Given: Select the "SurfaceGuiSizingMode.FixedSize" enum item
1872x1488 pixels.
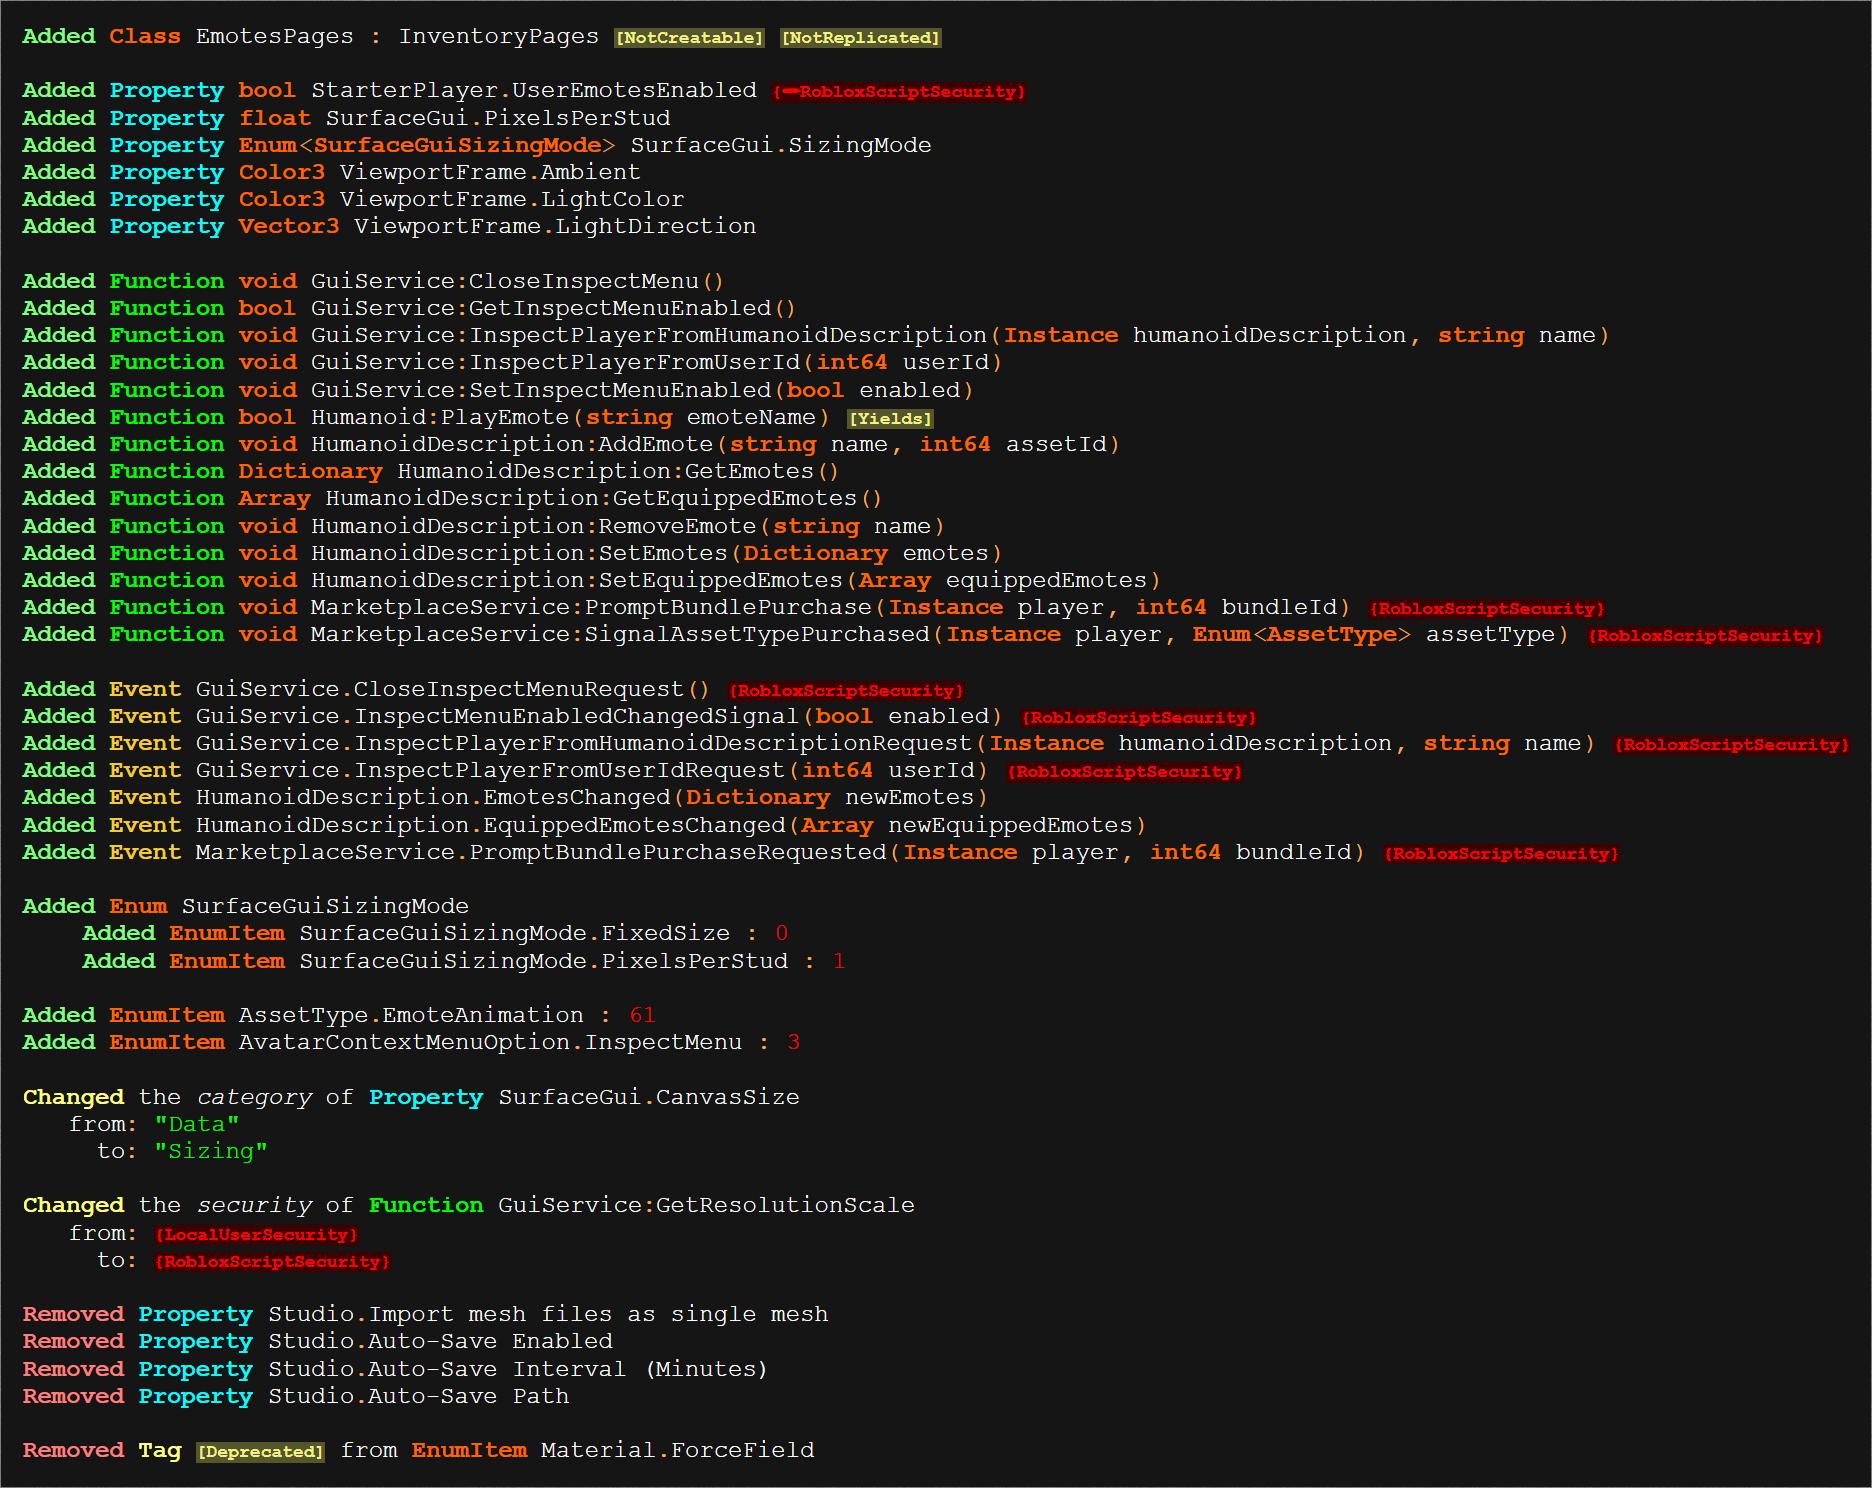Looking at the screenshot, I should [515, 933].
